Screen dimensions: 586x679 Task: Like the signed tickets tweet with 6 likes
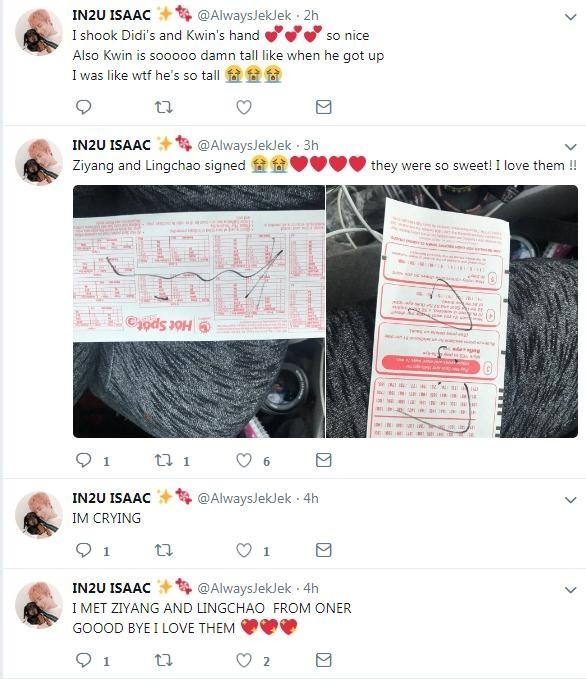click(x=244, y=460)
